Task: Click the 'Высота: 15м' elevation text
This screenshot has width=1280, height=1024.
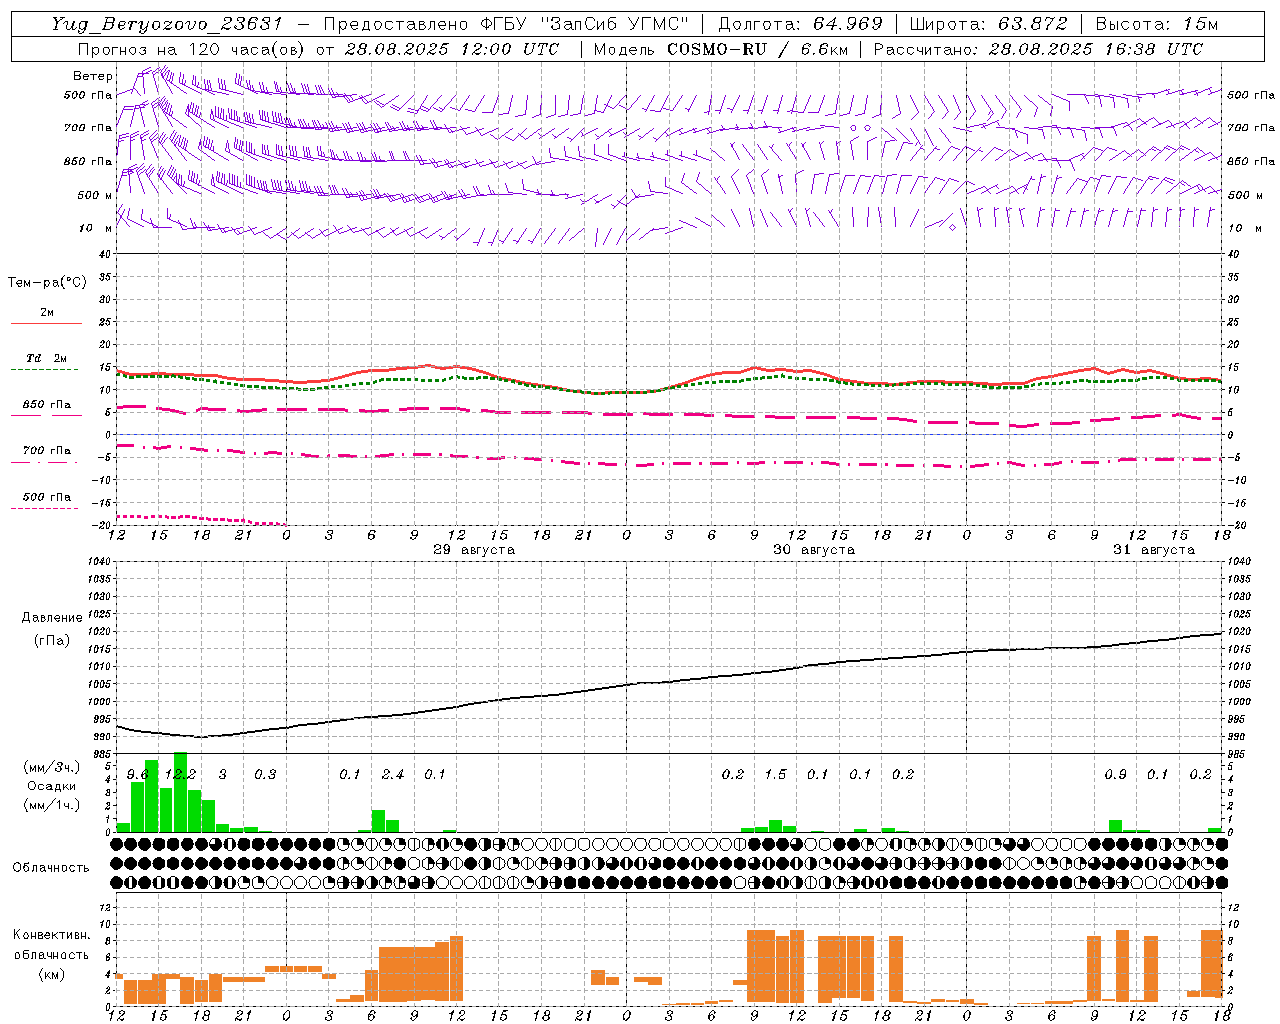Action: pyautogui.click(x=1157, y=24)
